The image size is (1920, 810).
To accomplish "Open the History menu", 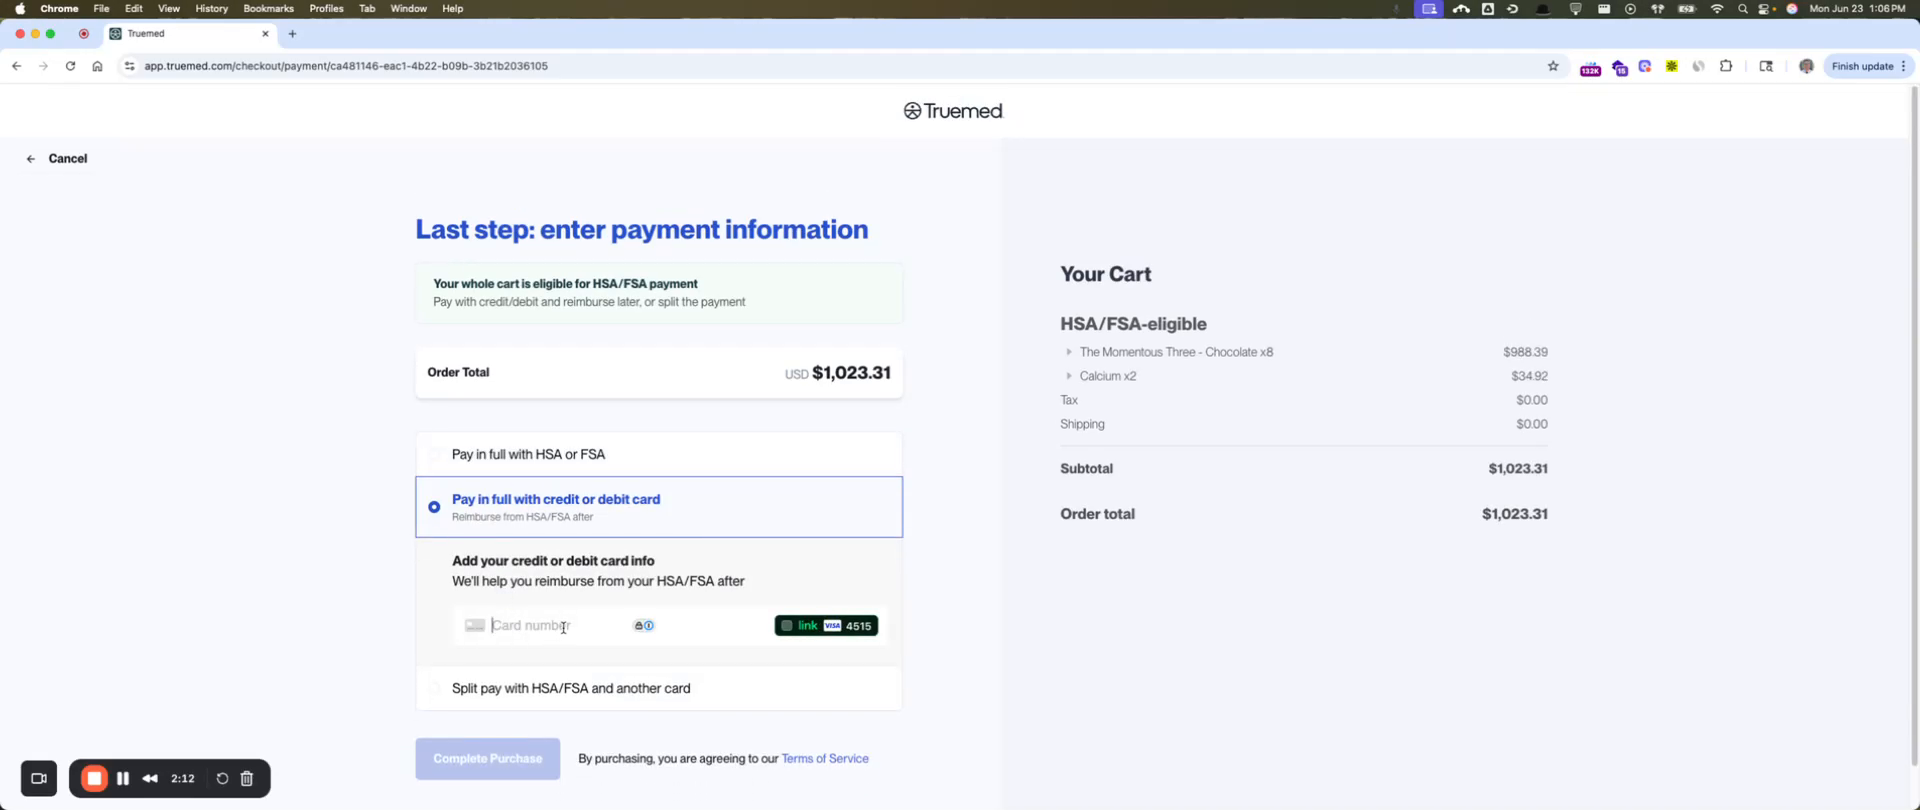I will tap(211, 9).
